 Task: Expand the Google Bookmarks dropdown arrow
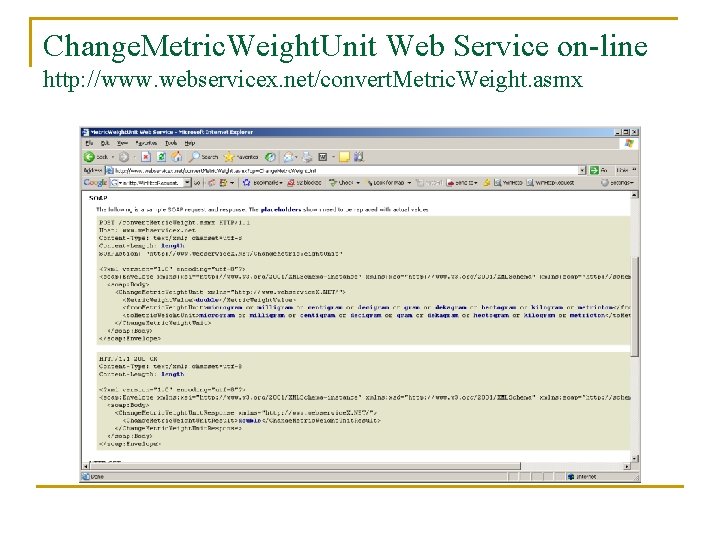[281, 183]
